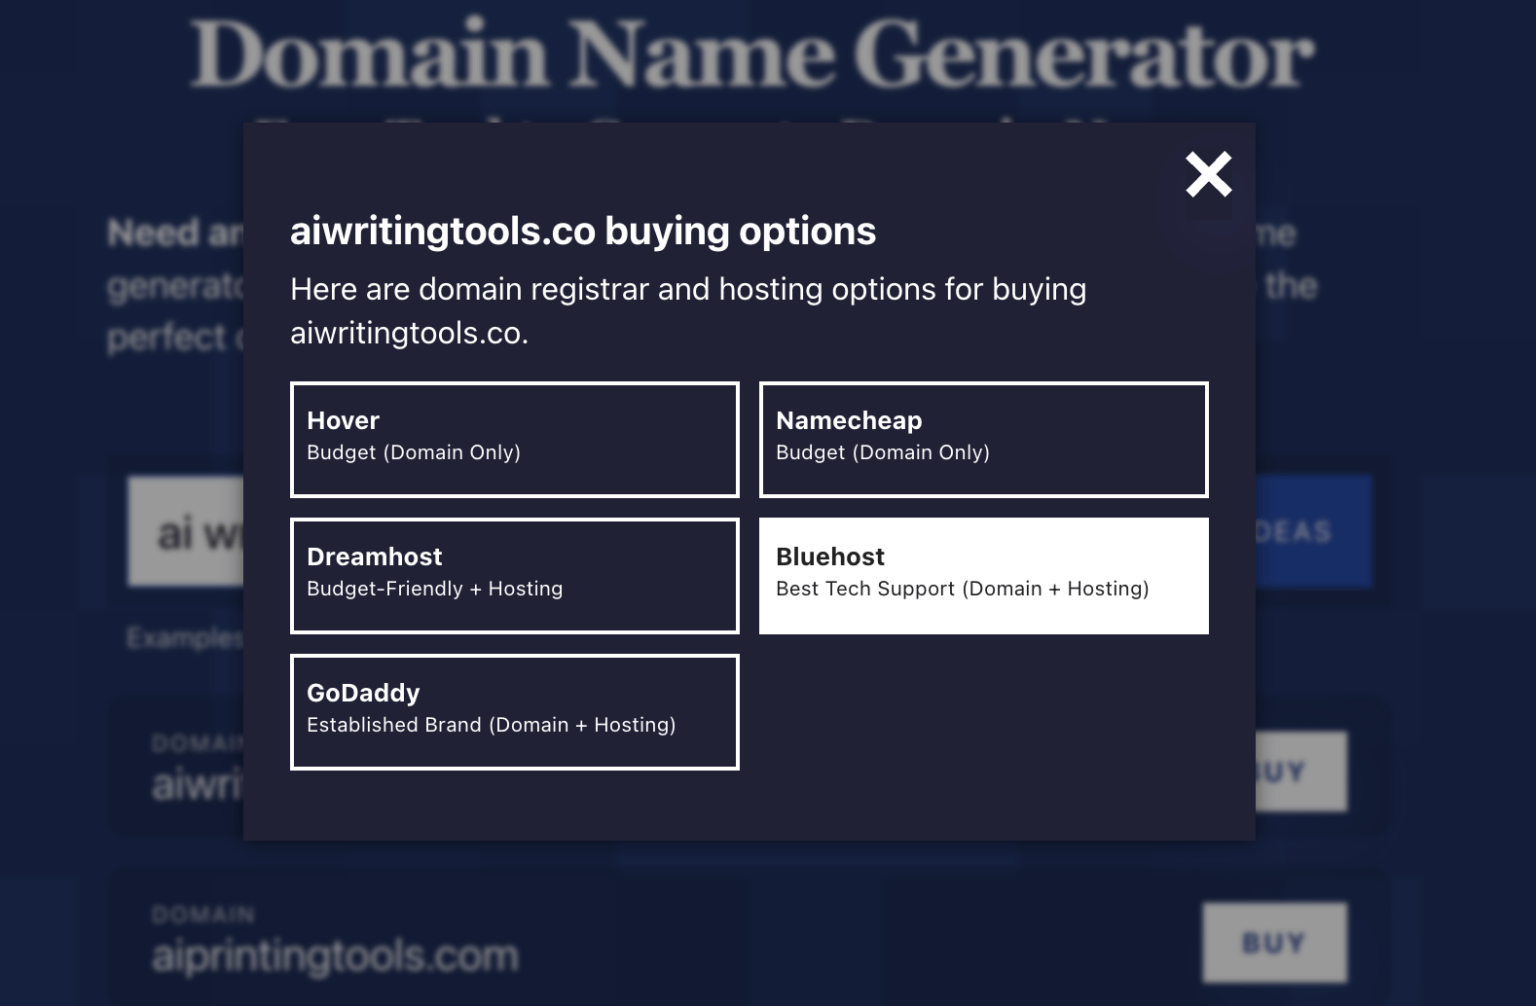Click the Namecheap card title text
Viewport: 1536px width, 1006px height.
849,420
